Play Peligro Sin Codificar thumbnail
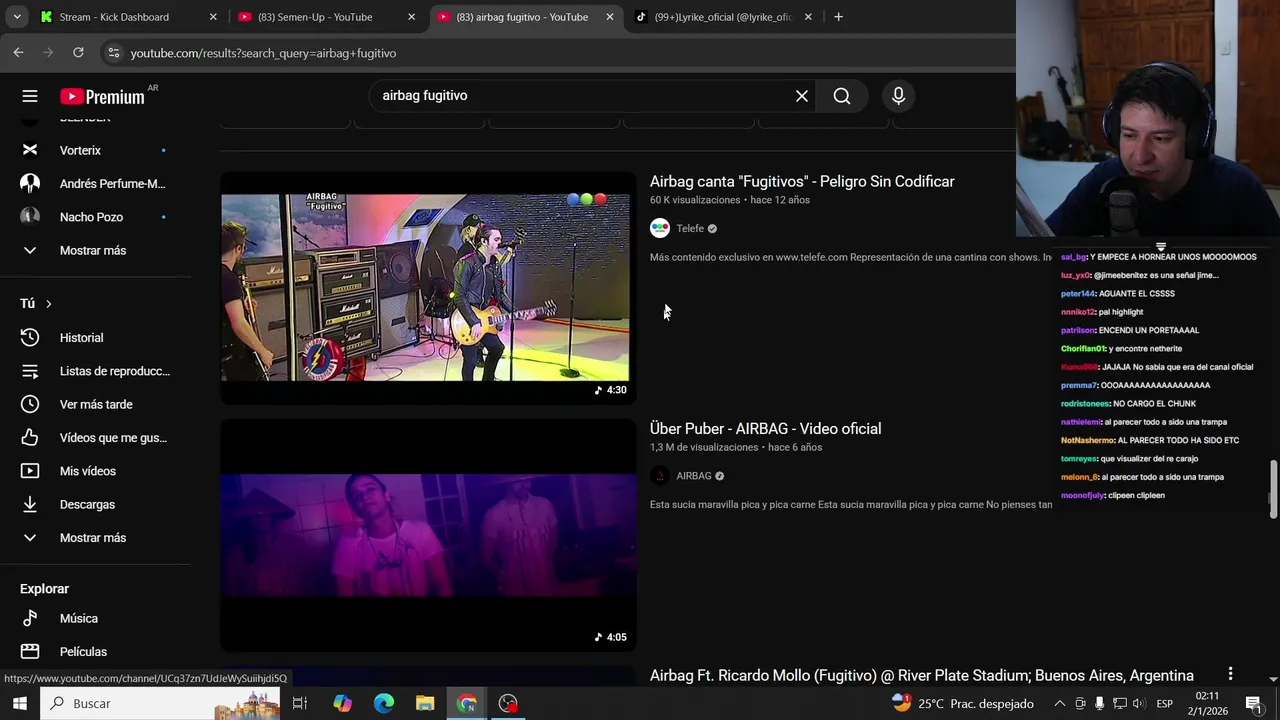Image resolution: width=1280 pixels, height=720 pixels. pyautogui.click(x=428, y=287)
